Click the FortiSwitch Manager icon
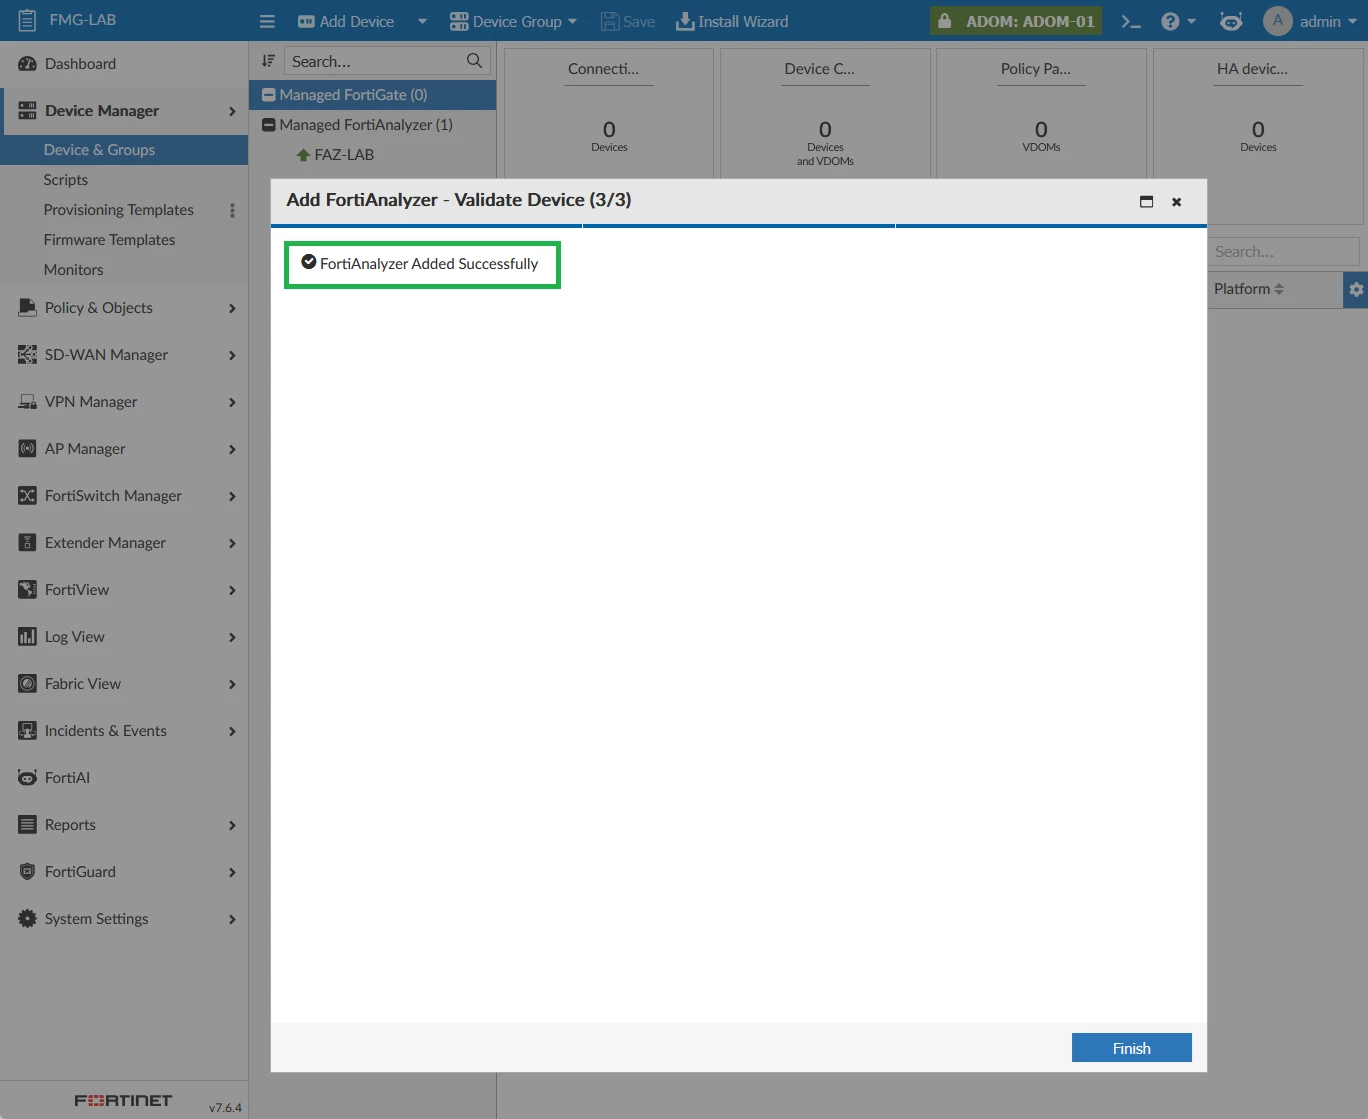 point(27,496)
